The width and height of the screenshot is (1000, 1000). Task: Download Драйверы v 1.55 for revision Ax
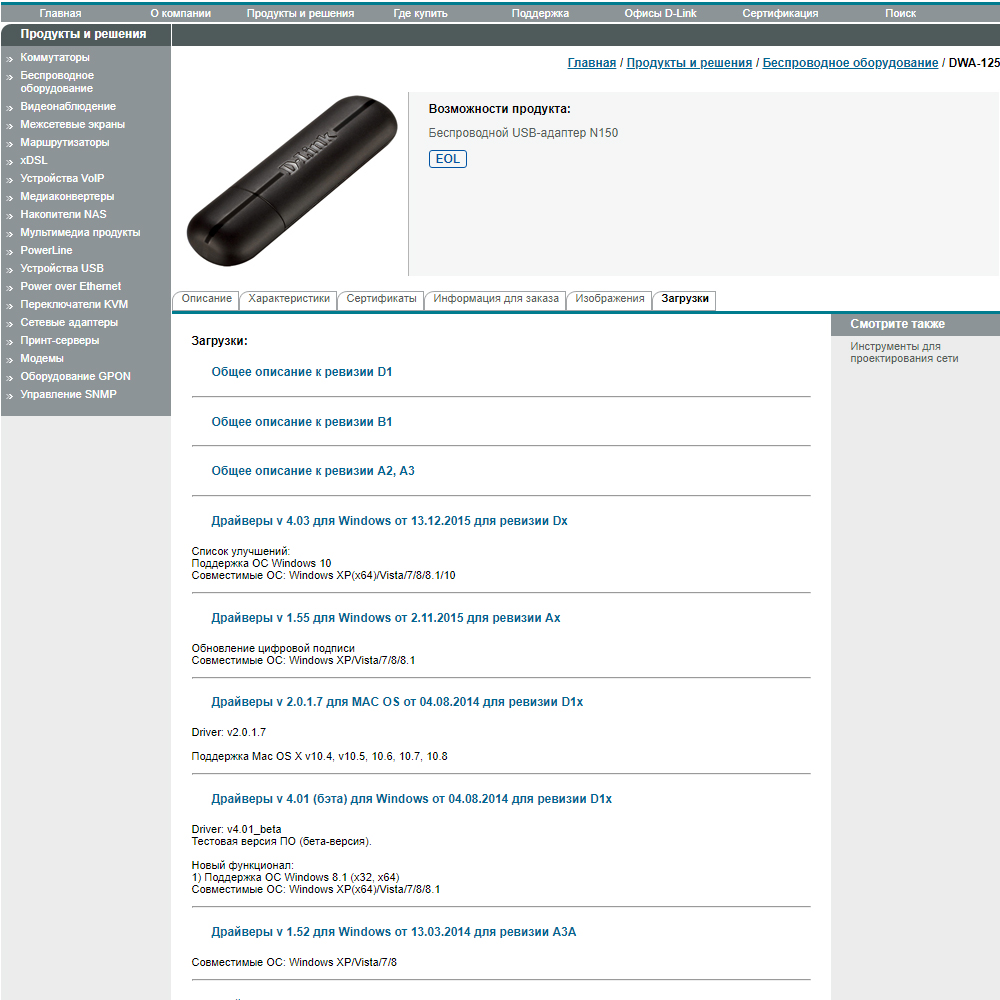pos(386,618)
